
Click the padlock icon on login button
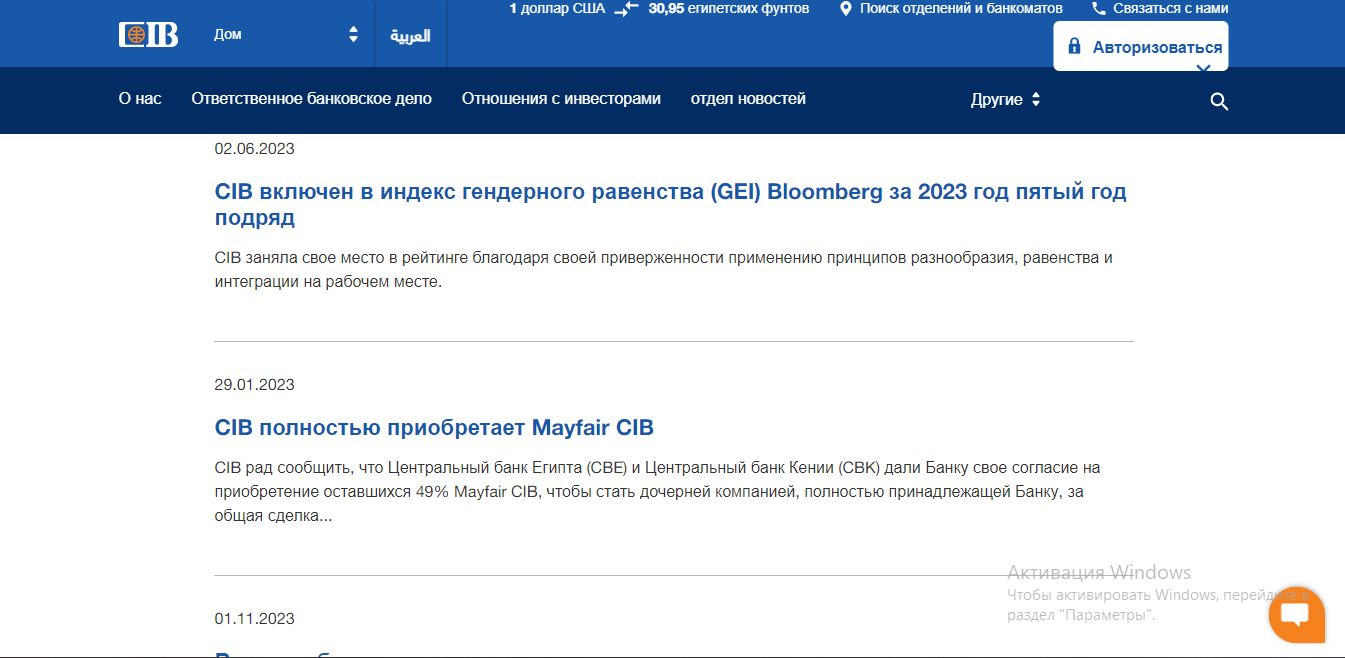tap(1075, 47)
